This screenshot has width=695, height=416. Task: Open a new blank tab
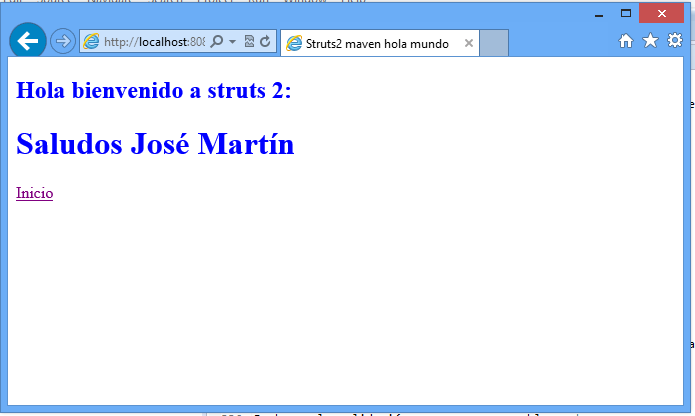click(x=494, y=43)
